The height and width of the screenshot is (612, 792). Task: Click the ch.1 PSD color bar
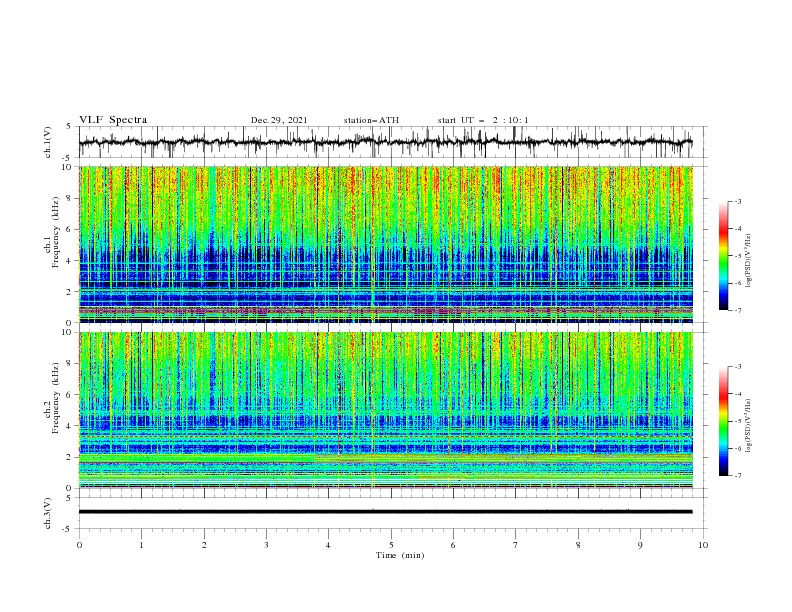click(x=724, y=256)
